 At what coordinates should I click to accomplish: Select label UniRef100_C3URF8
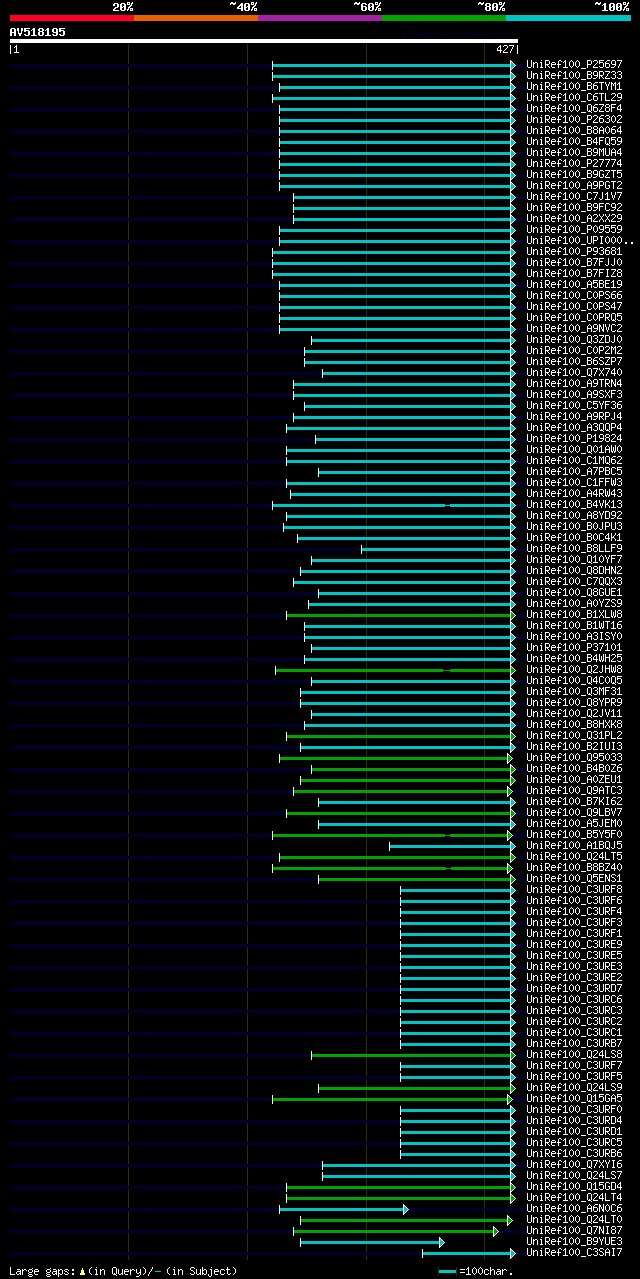click(574, 889)
